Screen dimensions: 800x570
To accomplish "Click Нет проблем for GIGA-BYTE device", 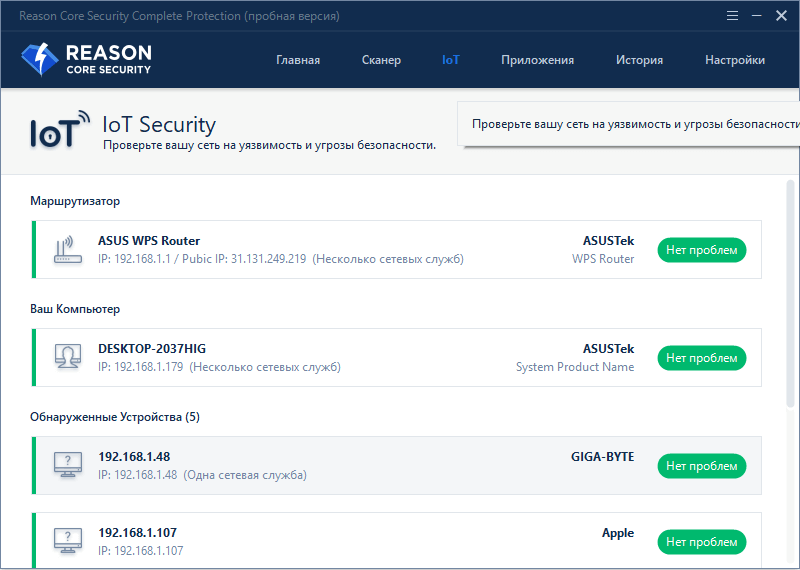I will (x=702, y=466).
